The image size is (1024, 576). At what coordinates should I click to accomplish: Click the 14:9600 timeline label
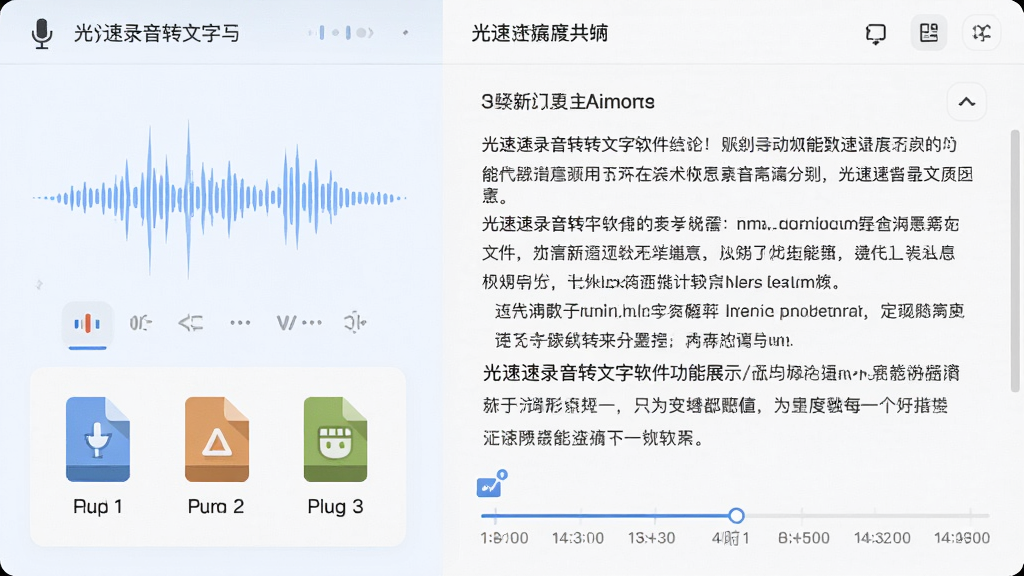(962, 538)
